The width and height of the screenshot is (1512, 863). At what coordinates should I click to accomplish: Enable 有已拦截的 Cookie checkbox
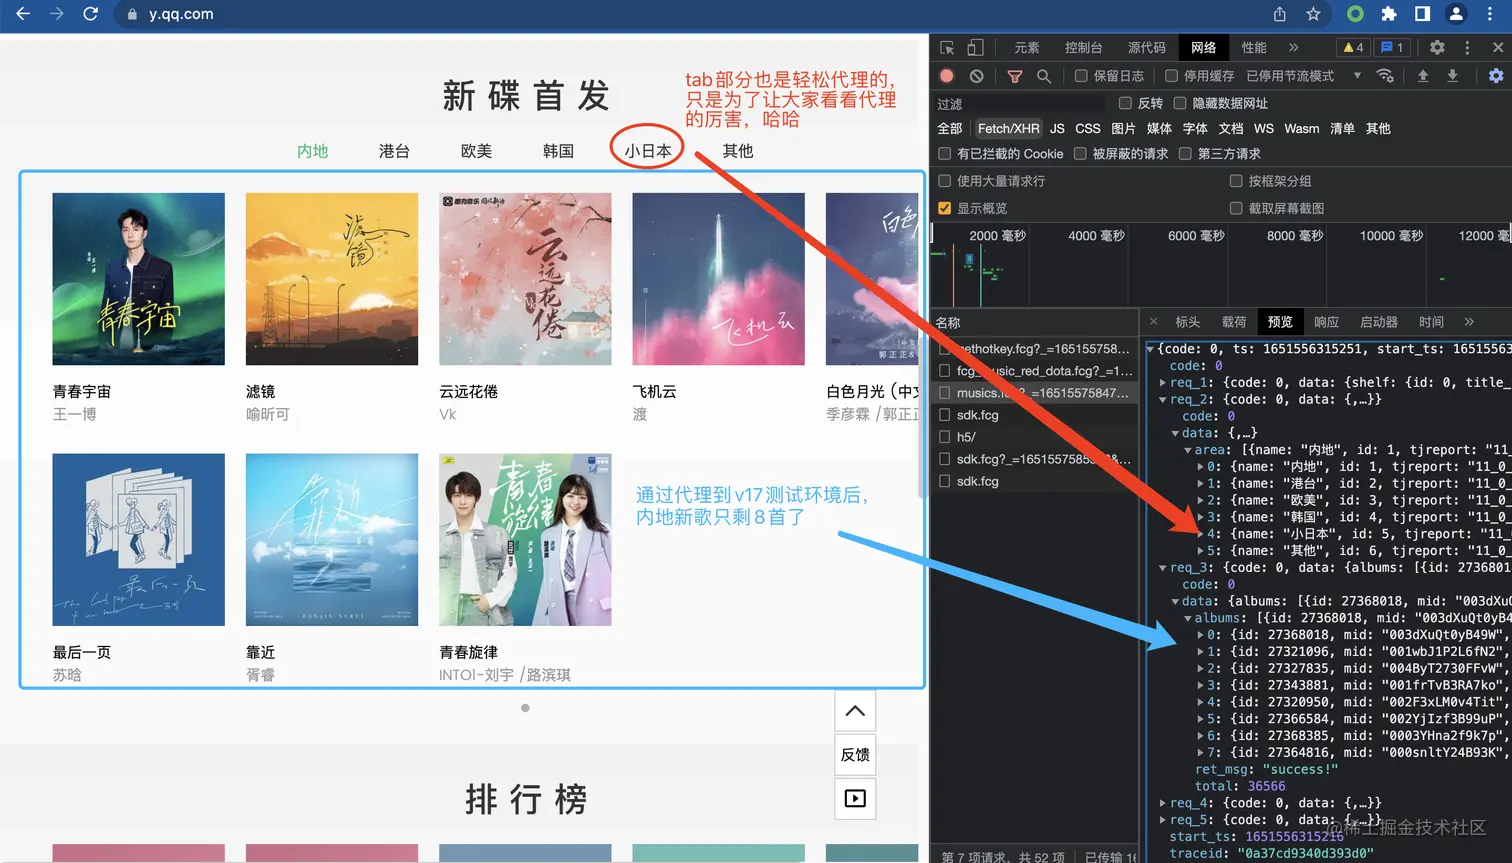[x=944, y=153]
